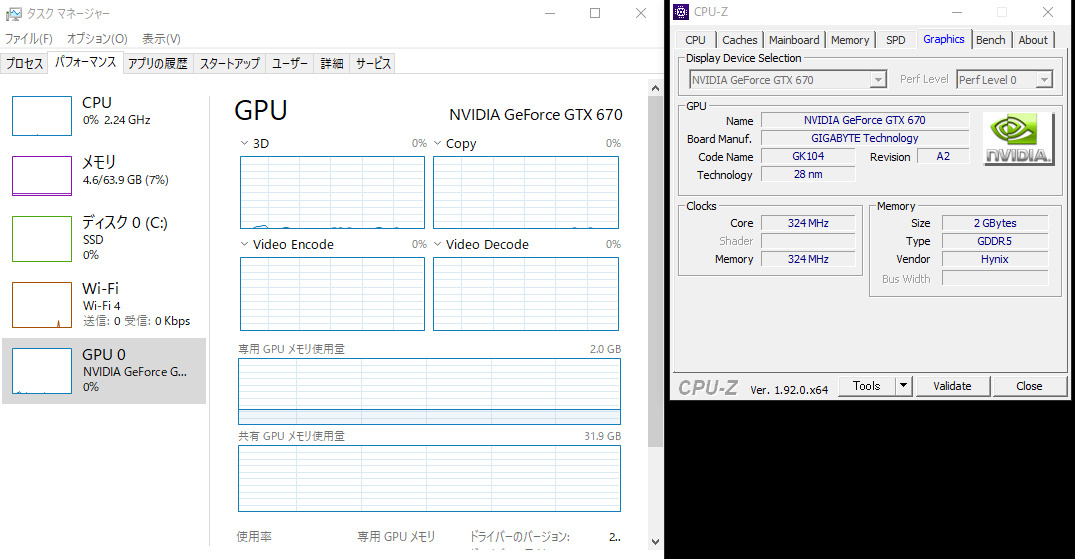
Task: Click the Core clock 324 MHz field
Action: coord(808,223)
